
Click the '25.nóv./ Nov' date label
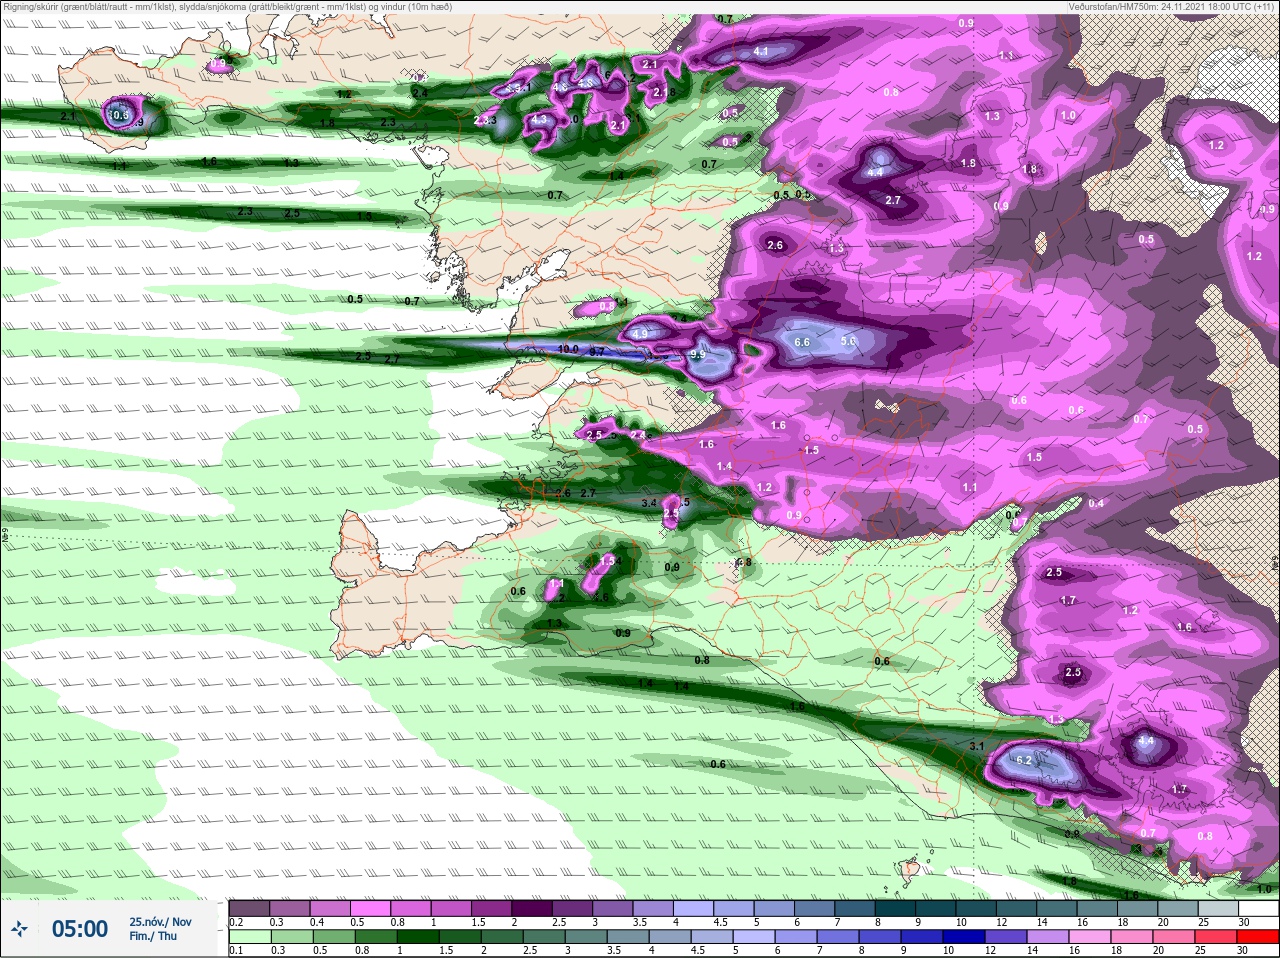pyautogui.click(x=160, y=922)
